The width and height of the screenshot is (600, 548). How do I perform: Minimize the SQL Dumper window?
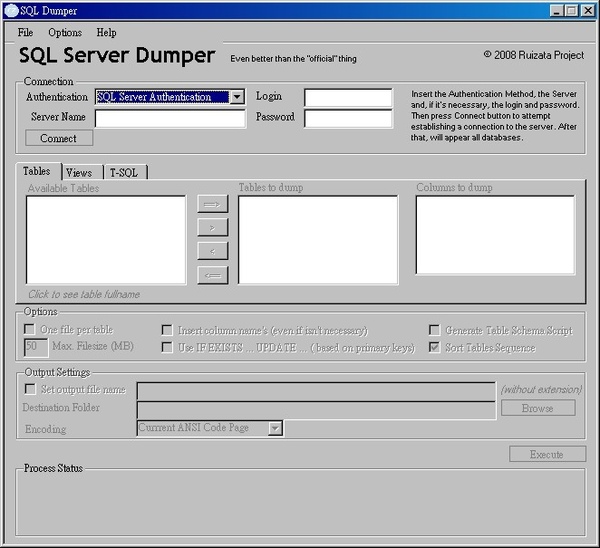557,10
